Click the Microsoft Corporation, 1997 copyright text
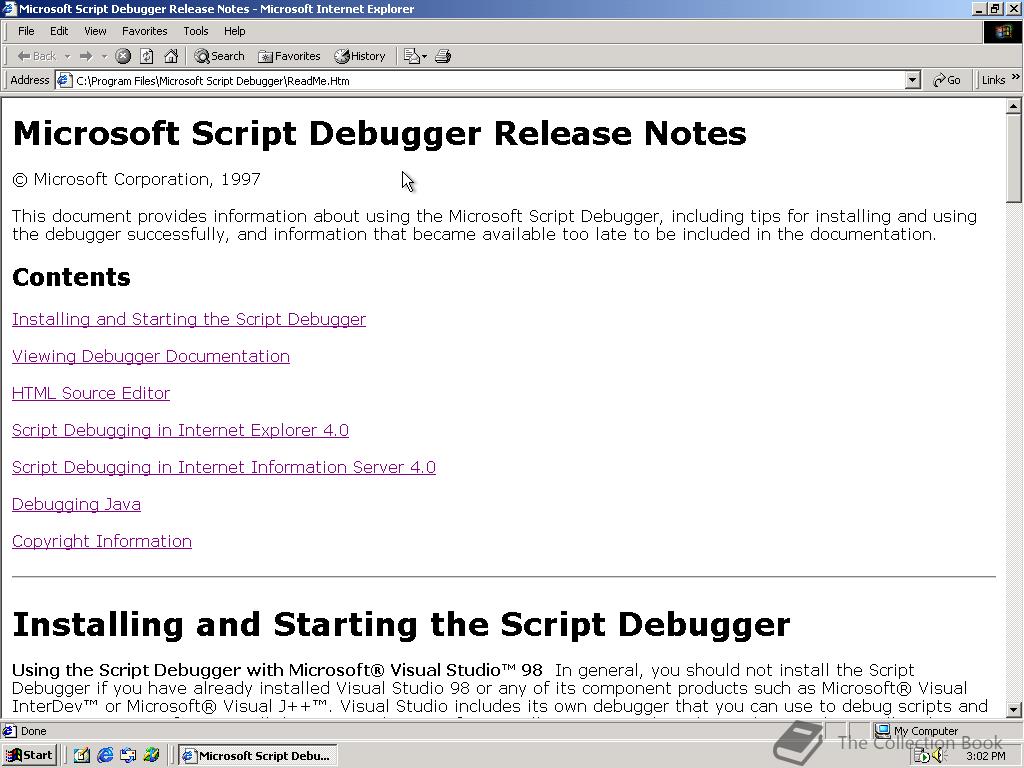 coord(136,180)
